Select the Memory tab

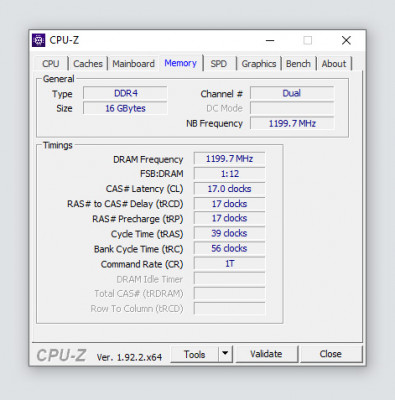click(x=180, y=63)
